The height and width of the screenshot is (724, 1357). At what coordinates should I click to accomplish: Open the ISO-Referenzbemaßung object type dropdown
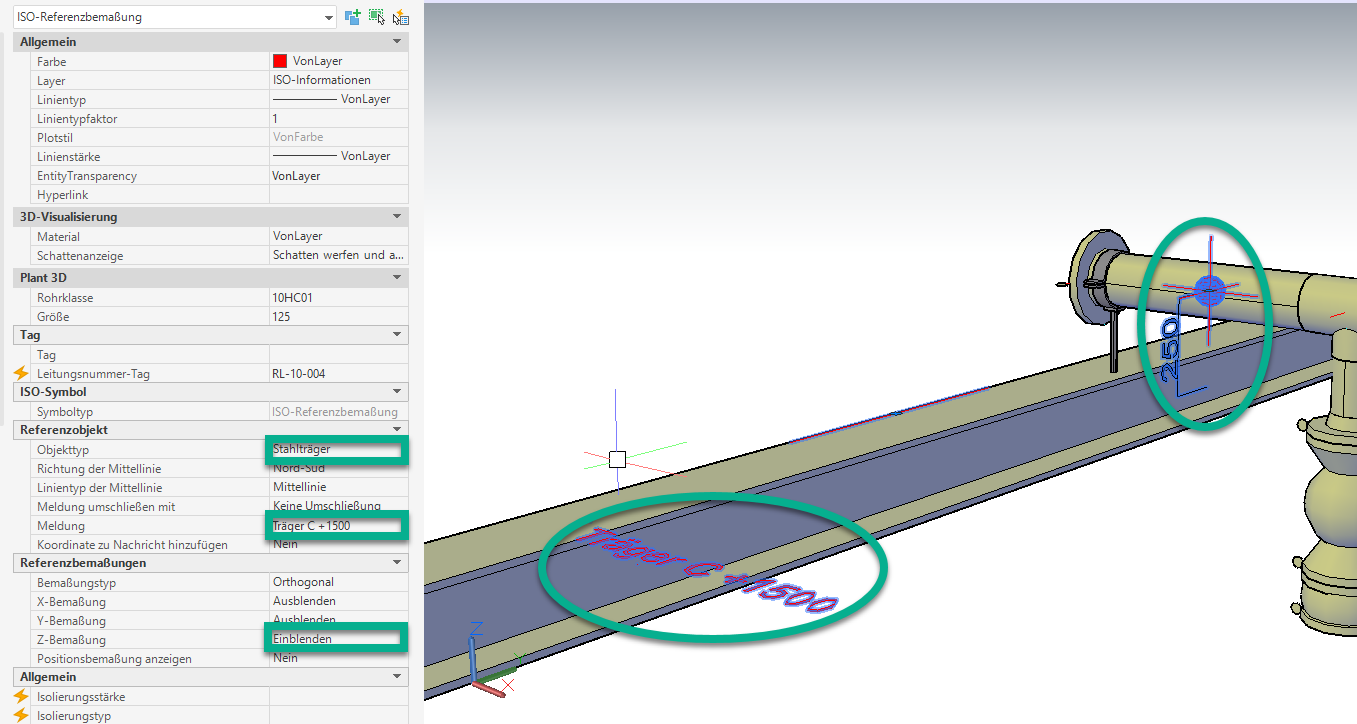(x=329, y=18)
